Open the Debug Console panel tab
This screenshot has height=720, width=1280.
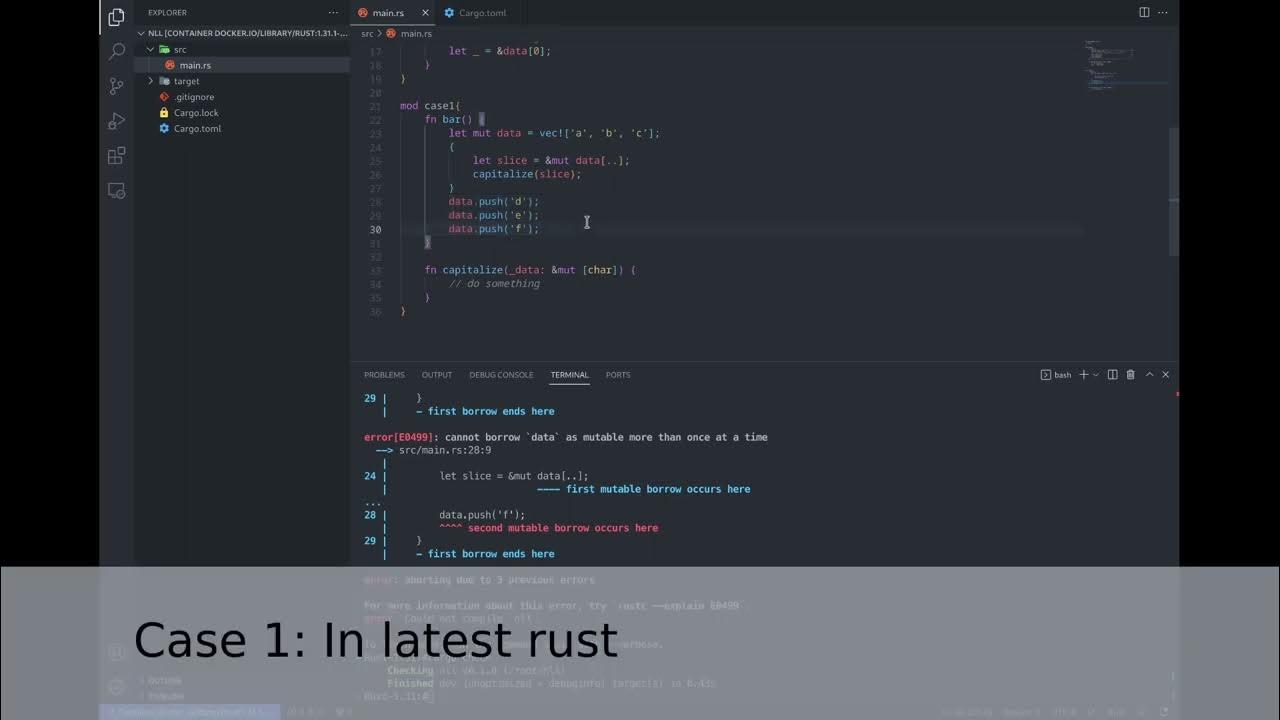click(x=501, y=375)
